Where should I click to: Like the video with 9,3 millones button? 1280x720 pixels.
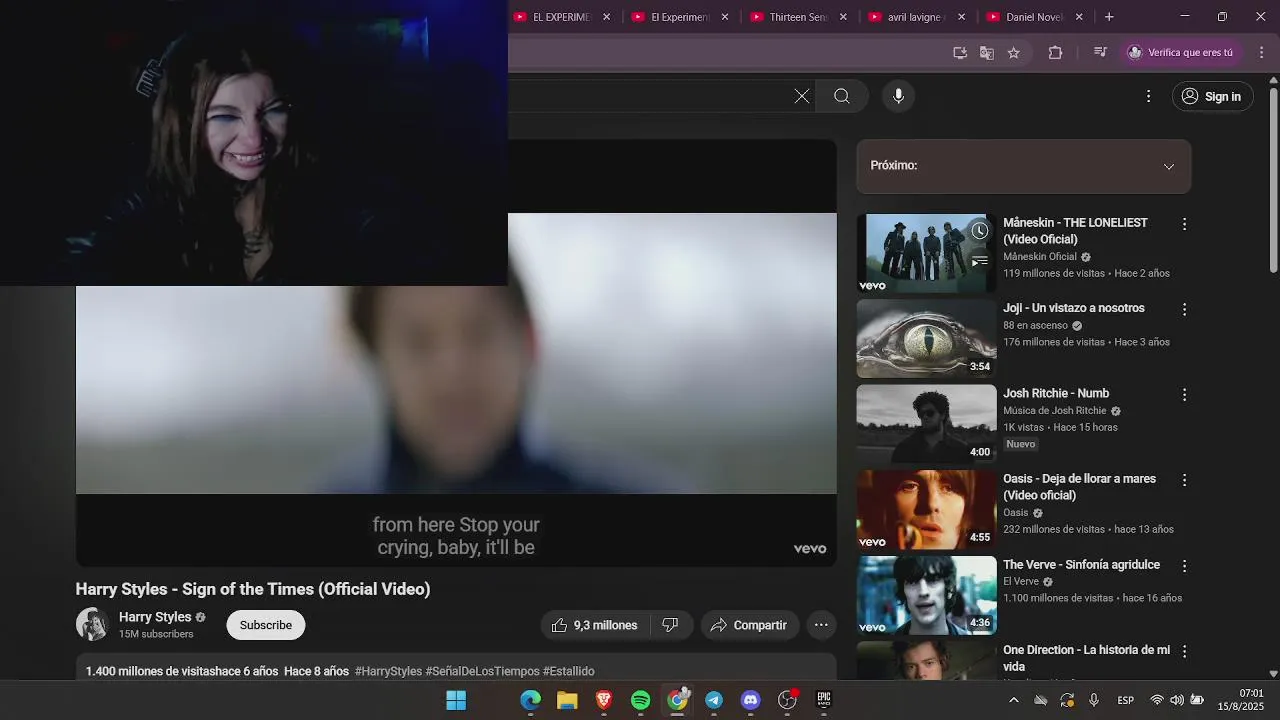[595, 625]
